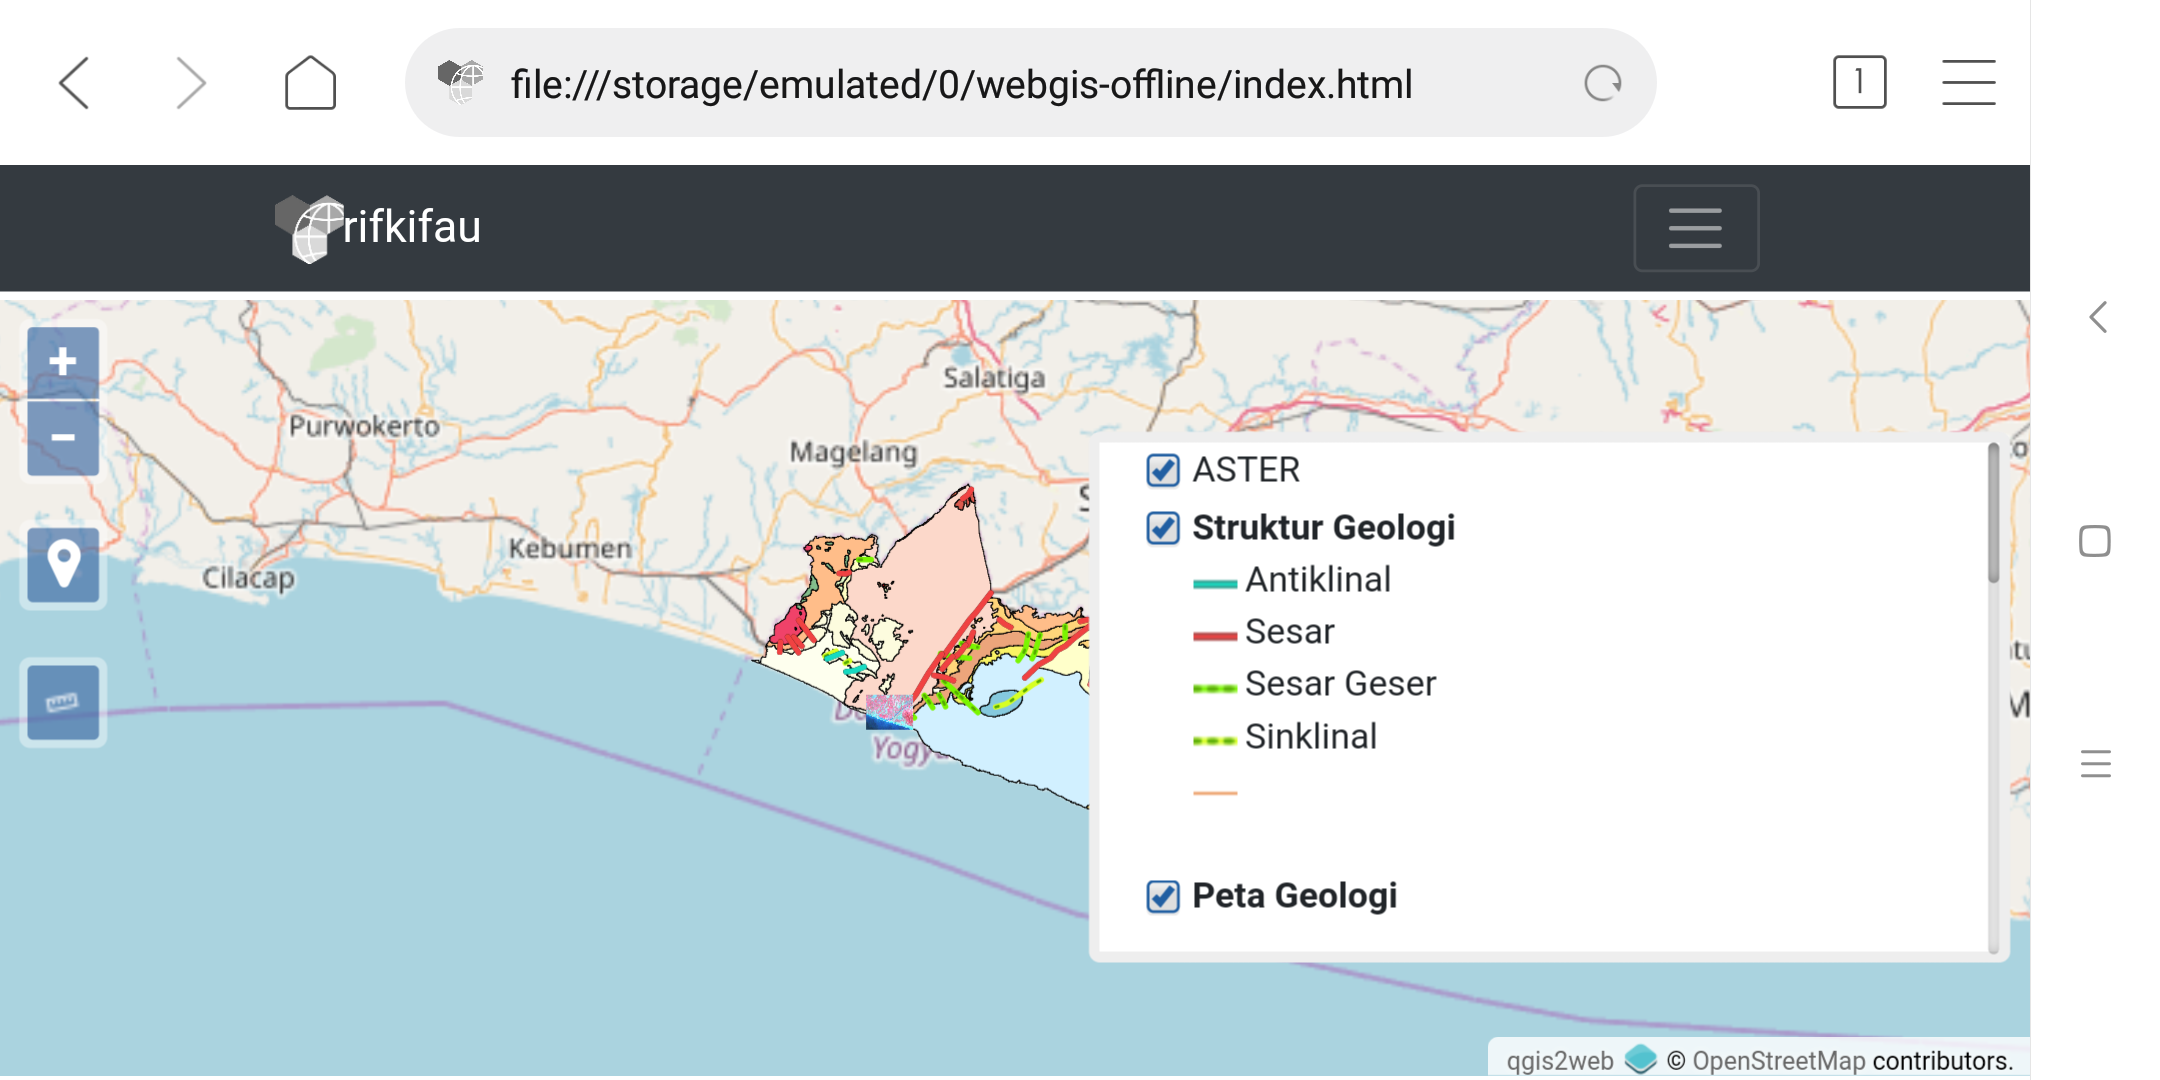The image size is (2160, 1080).
Task: Activate the geolocation marker tool
Action: point(63,566)
